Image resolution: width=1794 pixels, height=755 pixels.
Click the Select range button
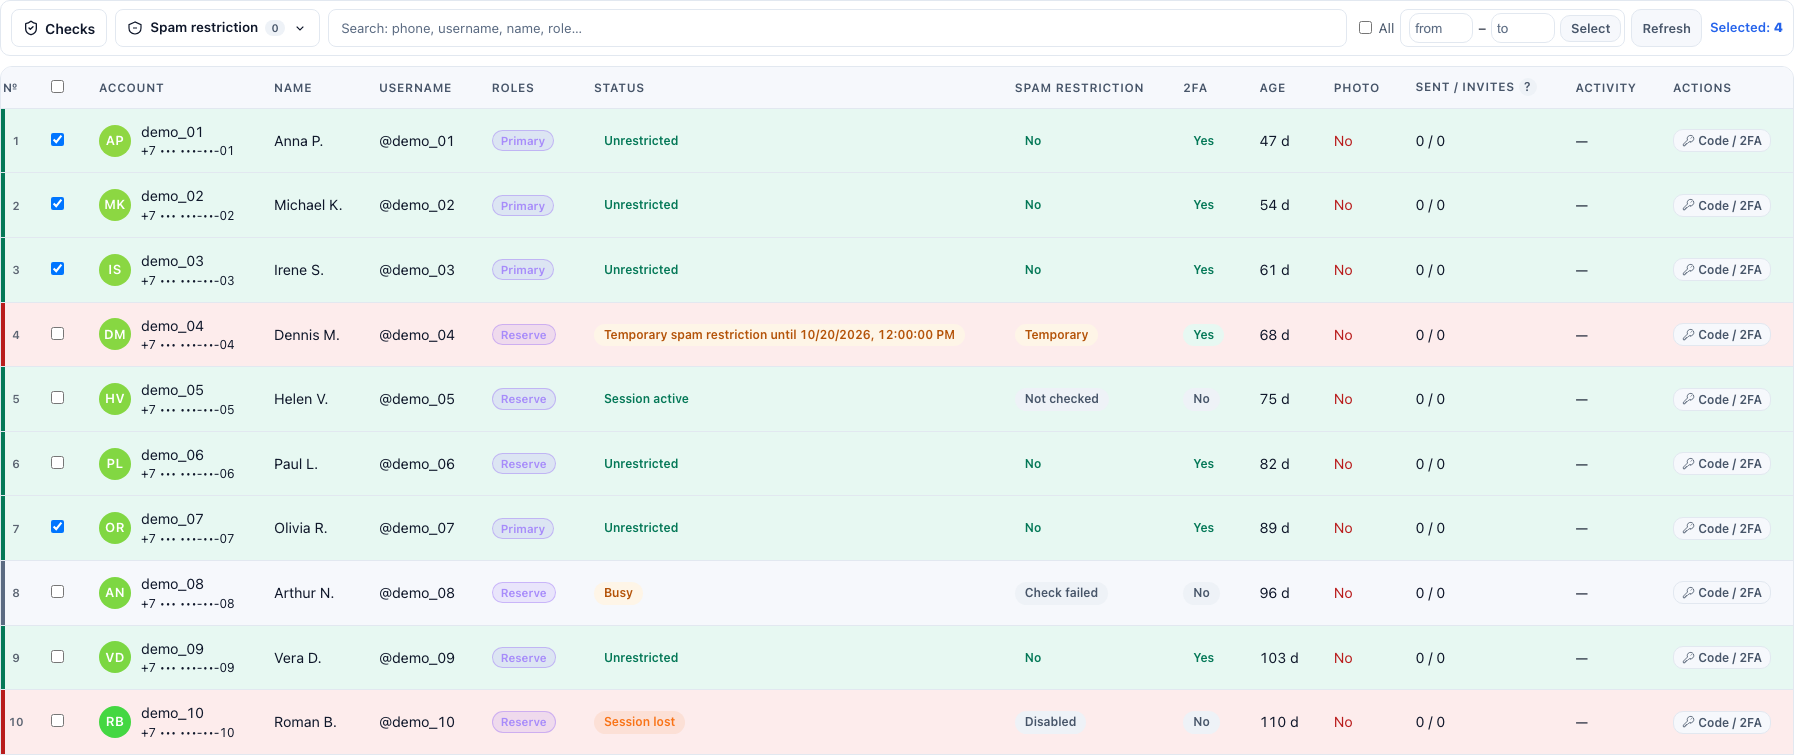pyautogui.click(x=1590, y=28)
